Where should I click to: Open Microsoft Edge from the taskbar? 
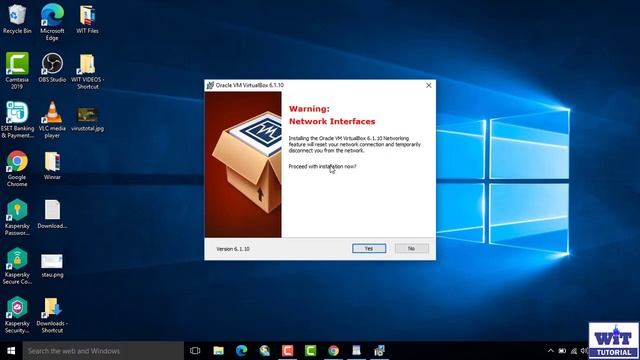(241, 351)
